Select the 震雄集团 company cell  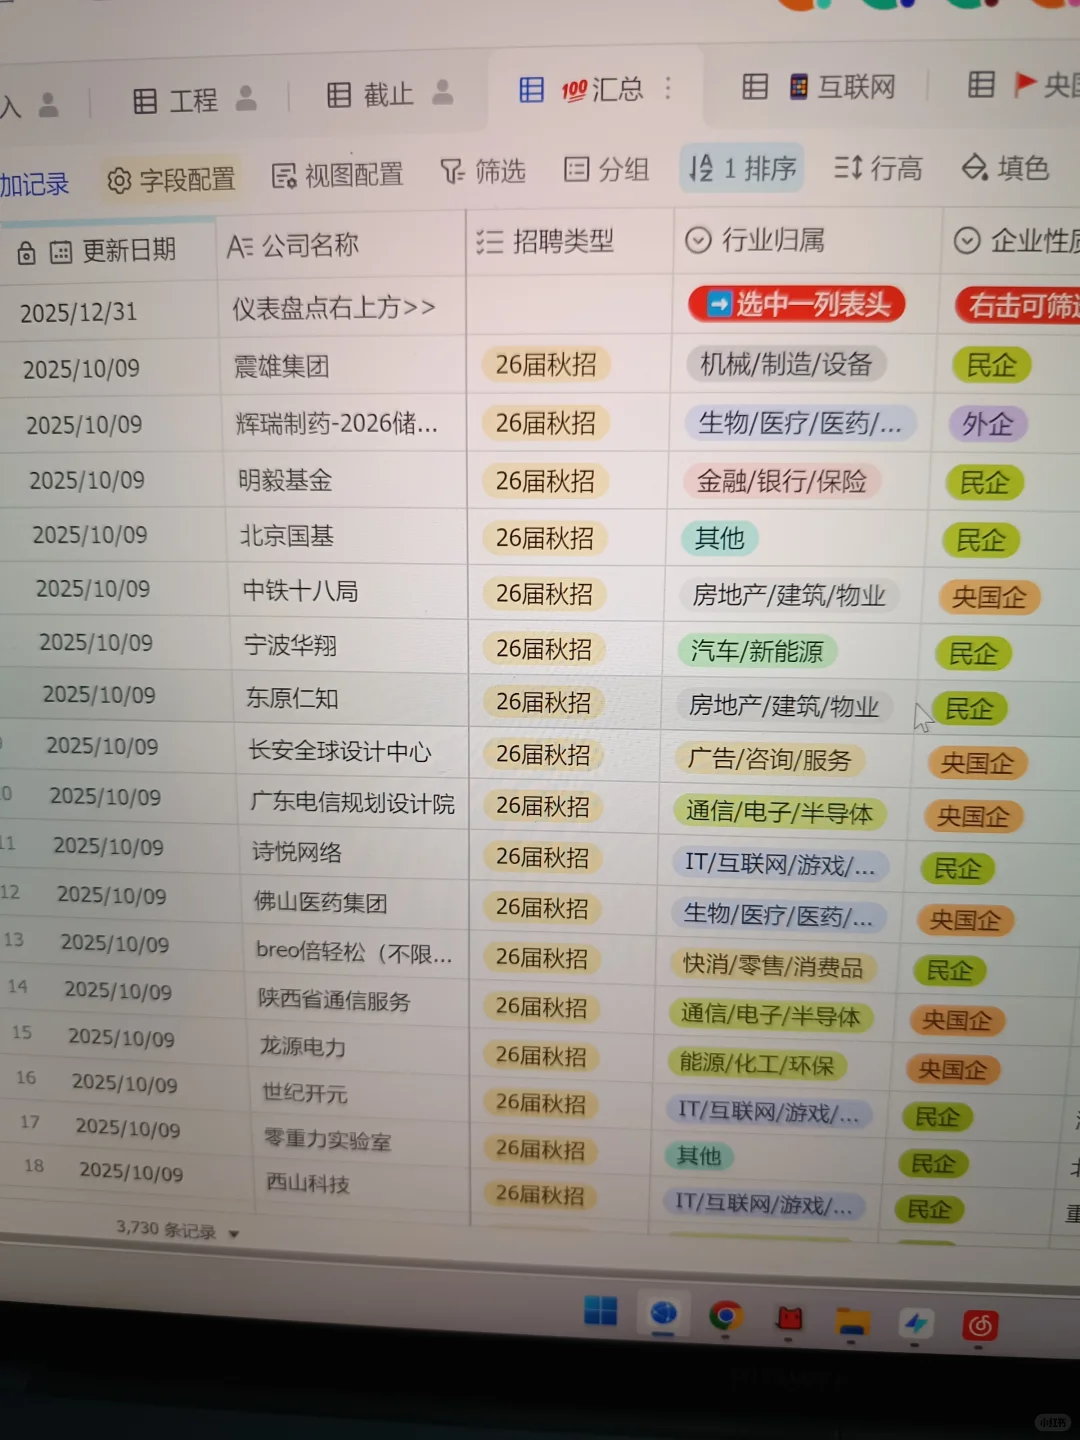coord(343,366)
